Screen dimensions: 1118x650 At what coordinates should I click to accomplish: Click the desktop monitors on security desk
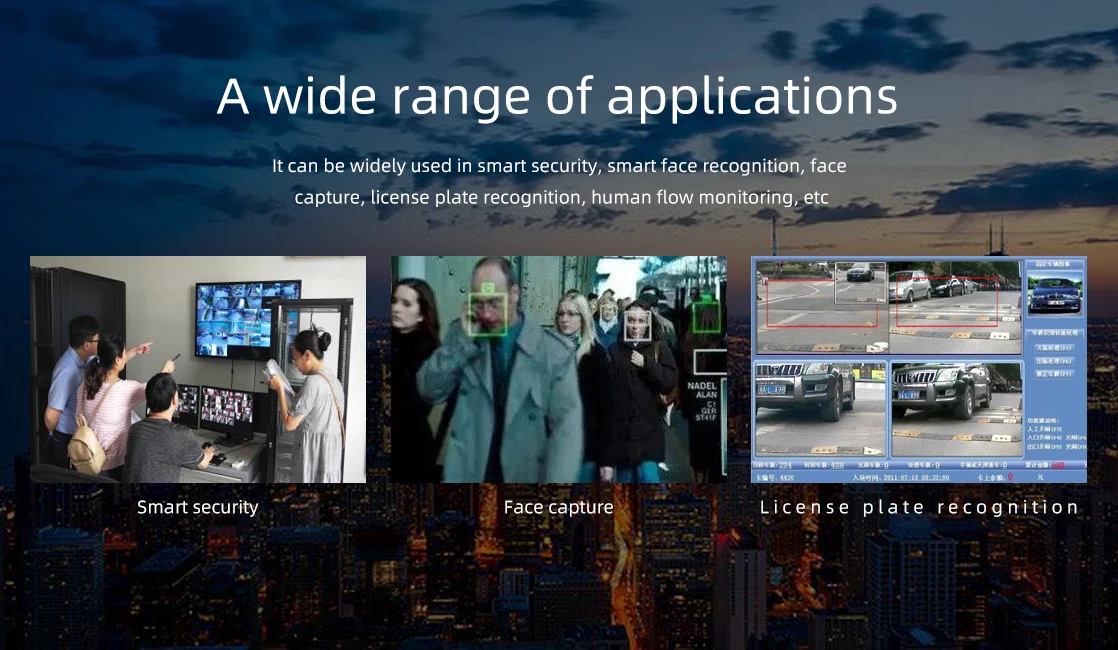216,411
